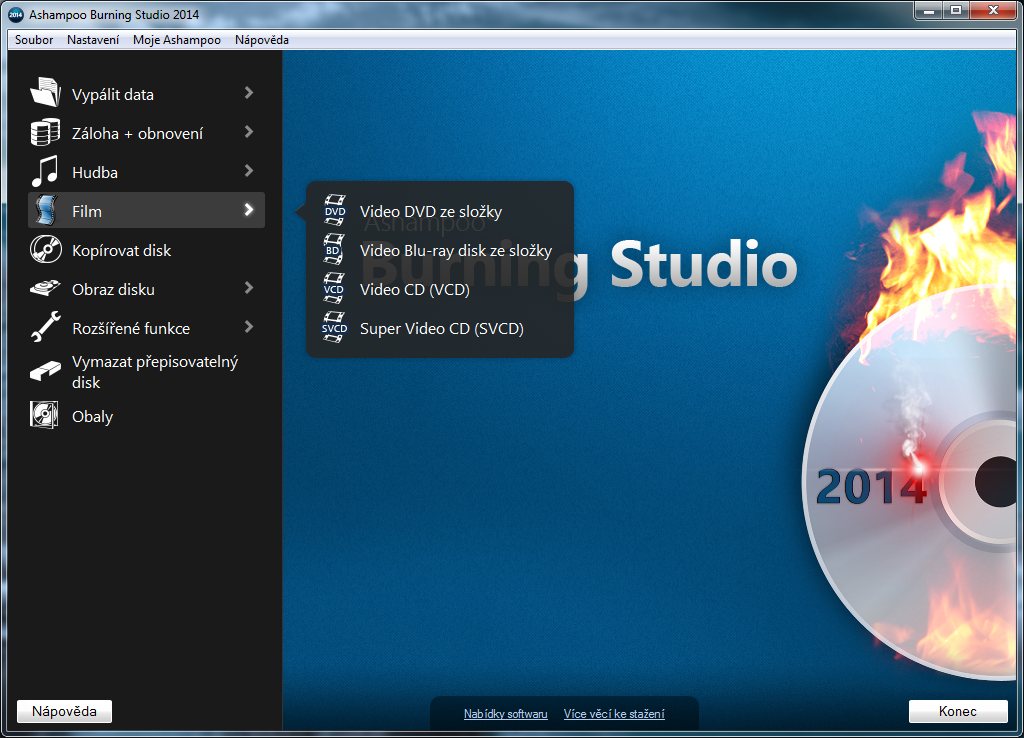Click the VCD film icon

(x=334, y=289)
